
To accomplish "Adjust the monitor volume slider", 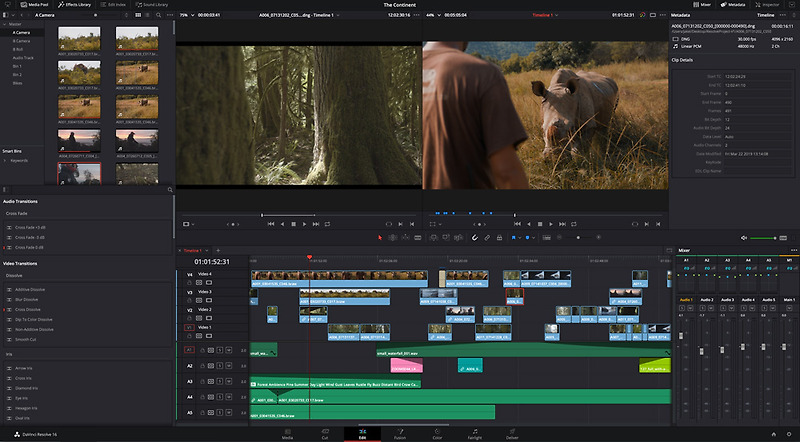I will coord(765,238).
